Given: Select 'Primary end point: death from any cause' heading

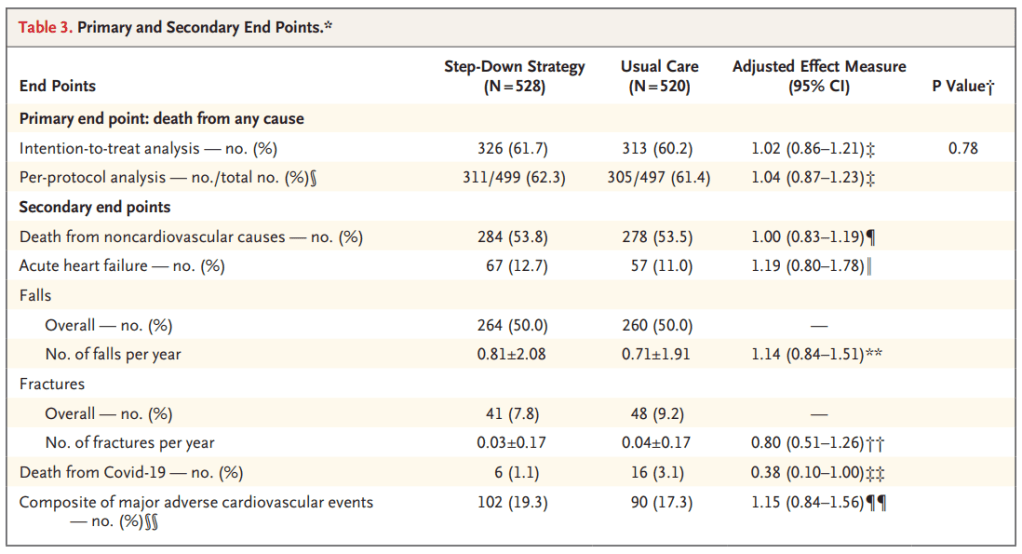Looking at the screenshot, I should point(162,119).
